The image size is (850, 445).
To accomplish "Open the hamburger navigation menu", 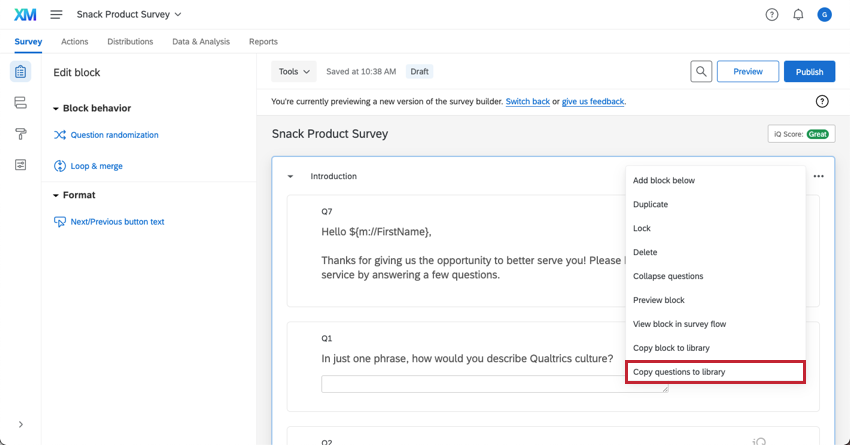I will pos(56,15).
